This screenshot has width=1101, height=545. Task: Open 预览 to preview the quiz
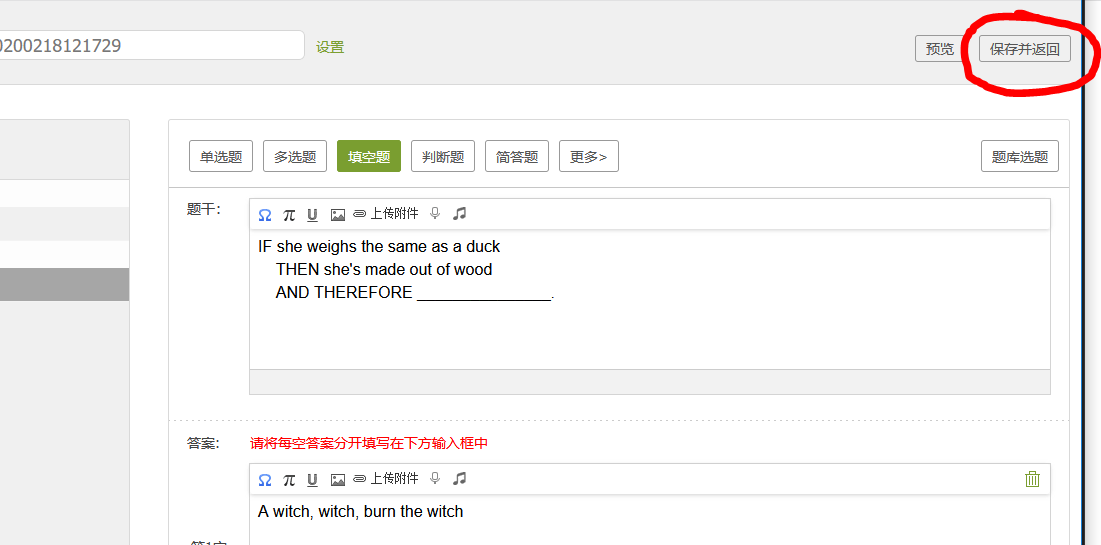coord(939,49)
